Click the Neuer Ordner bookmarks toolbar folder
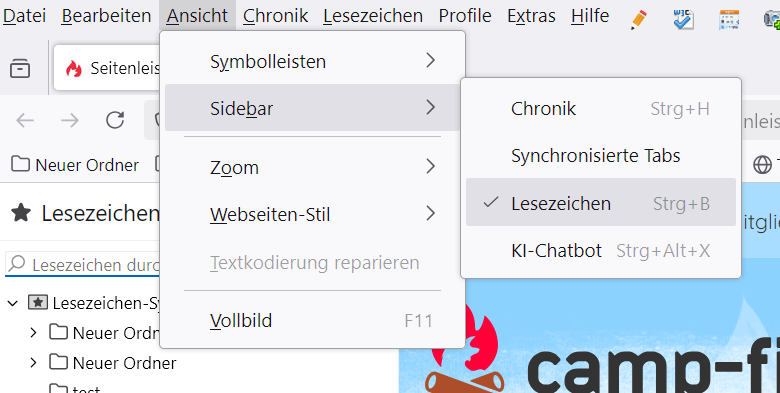The height and width of the screenshot is (393, 780). (x=75, y=165)
